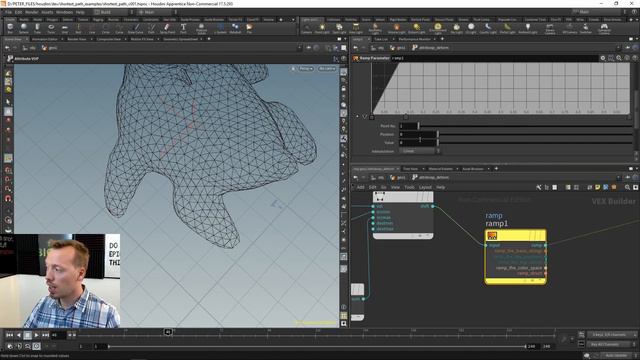Add a Point Light from the shelf
640x360 pixels.
point(322,29)
